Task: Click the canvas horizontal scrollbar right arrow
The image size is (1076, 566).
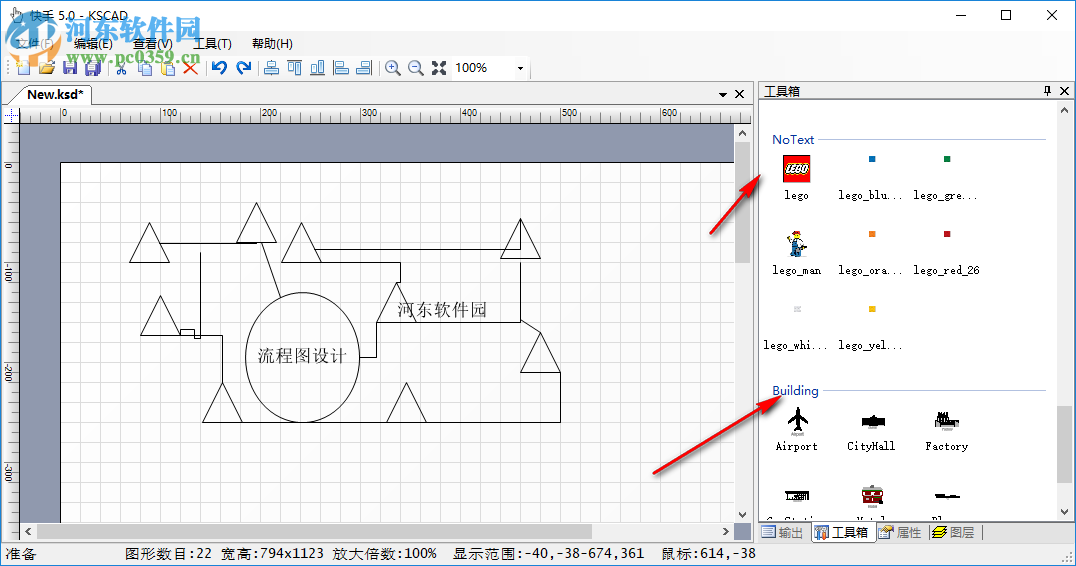Action: [726, 532]
